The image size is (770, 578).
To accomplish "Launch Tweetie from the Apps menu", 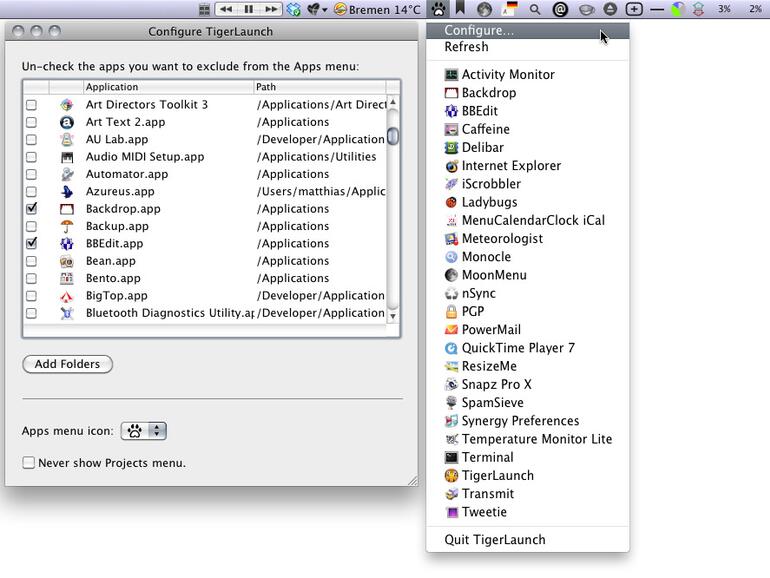I will [527, 512].
